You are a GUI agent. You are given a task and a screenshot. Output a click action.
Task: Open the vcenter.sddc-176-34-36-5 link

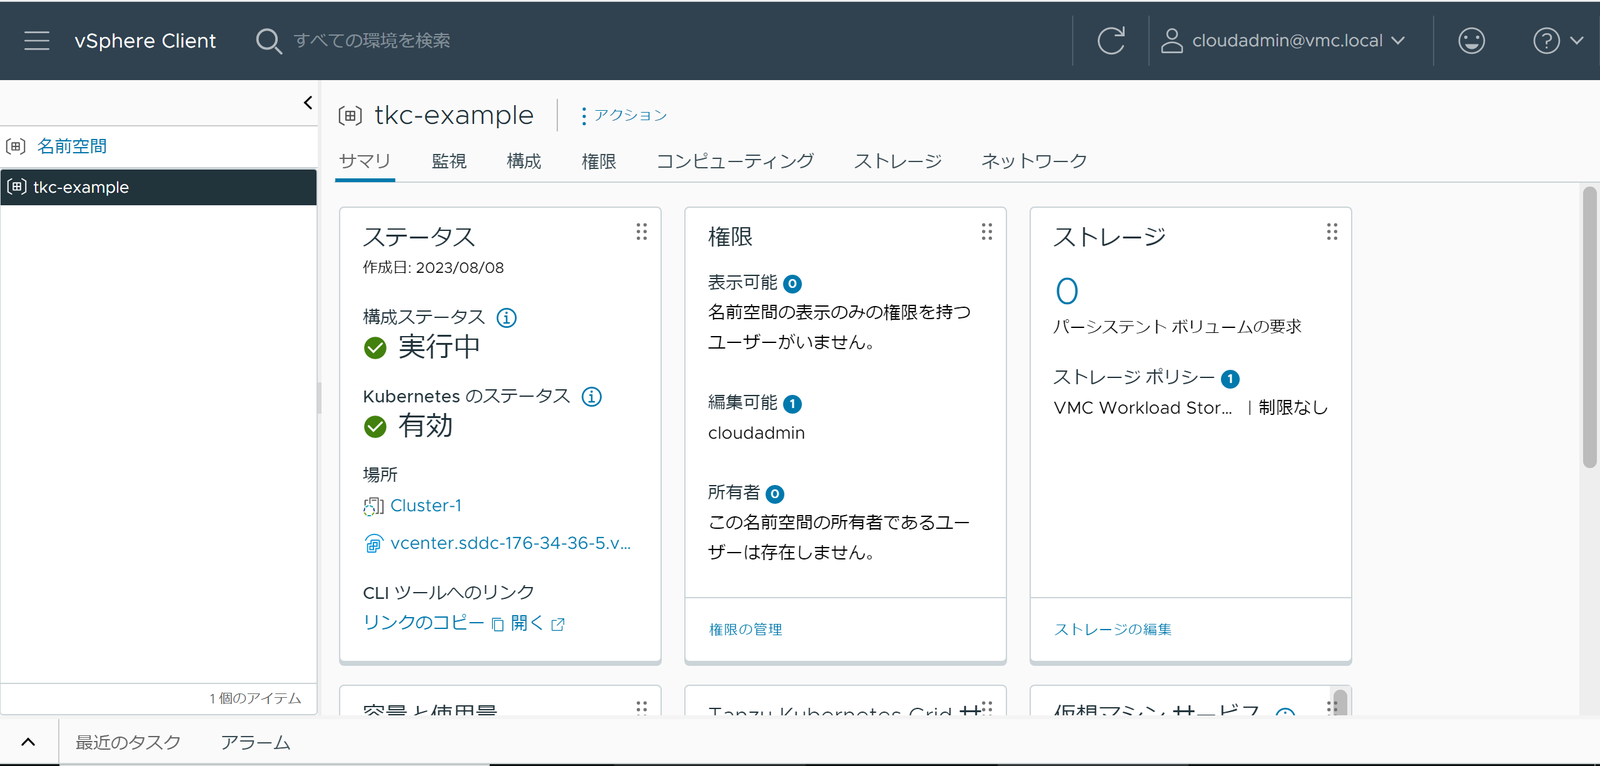pos(511,544)
